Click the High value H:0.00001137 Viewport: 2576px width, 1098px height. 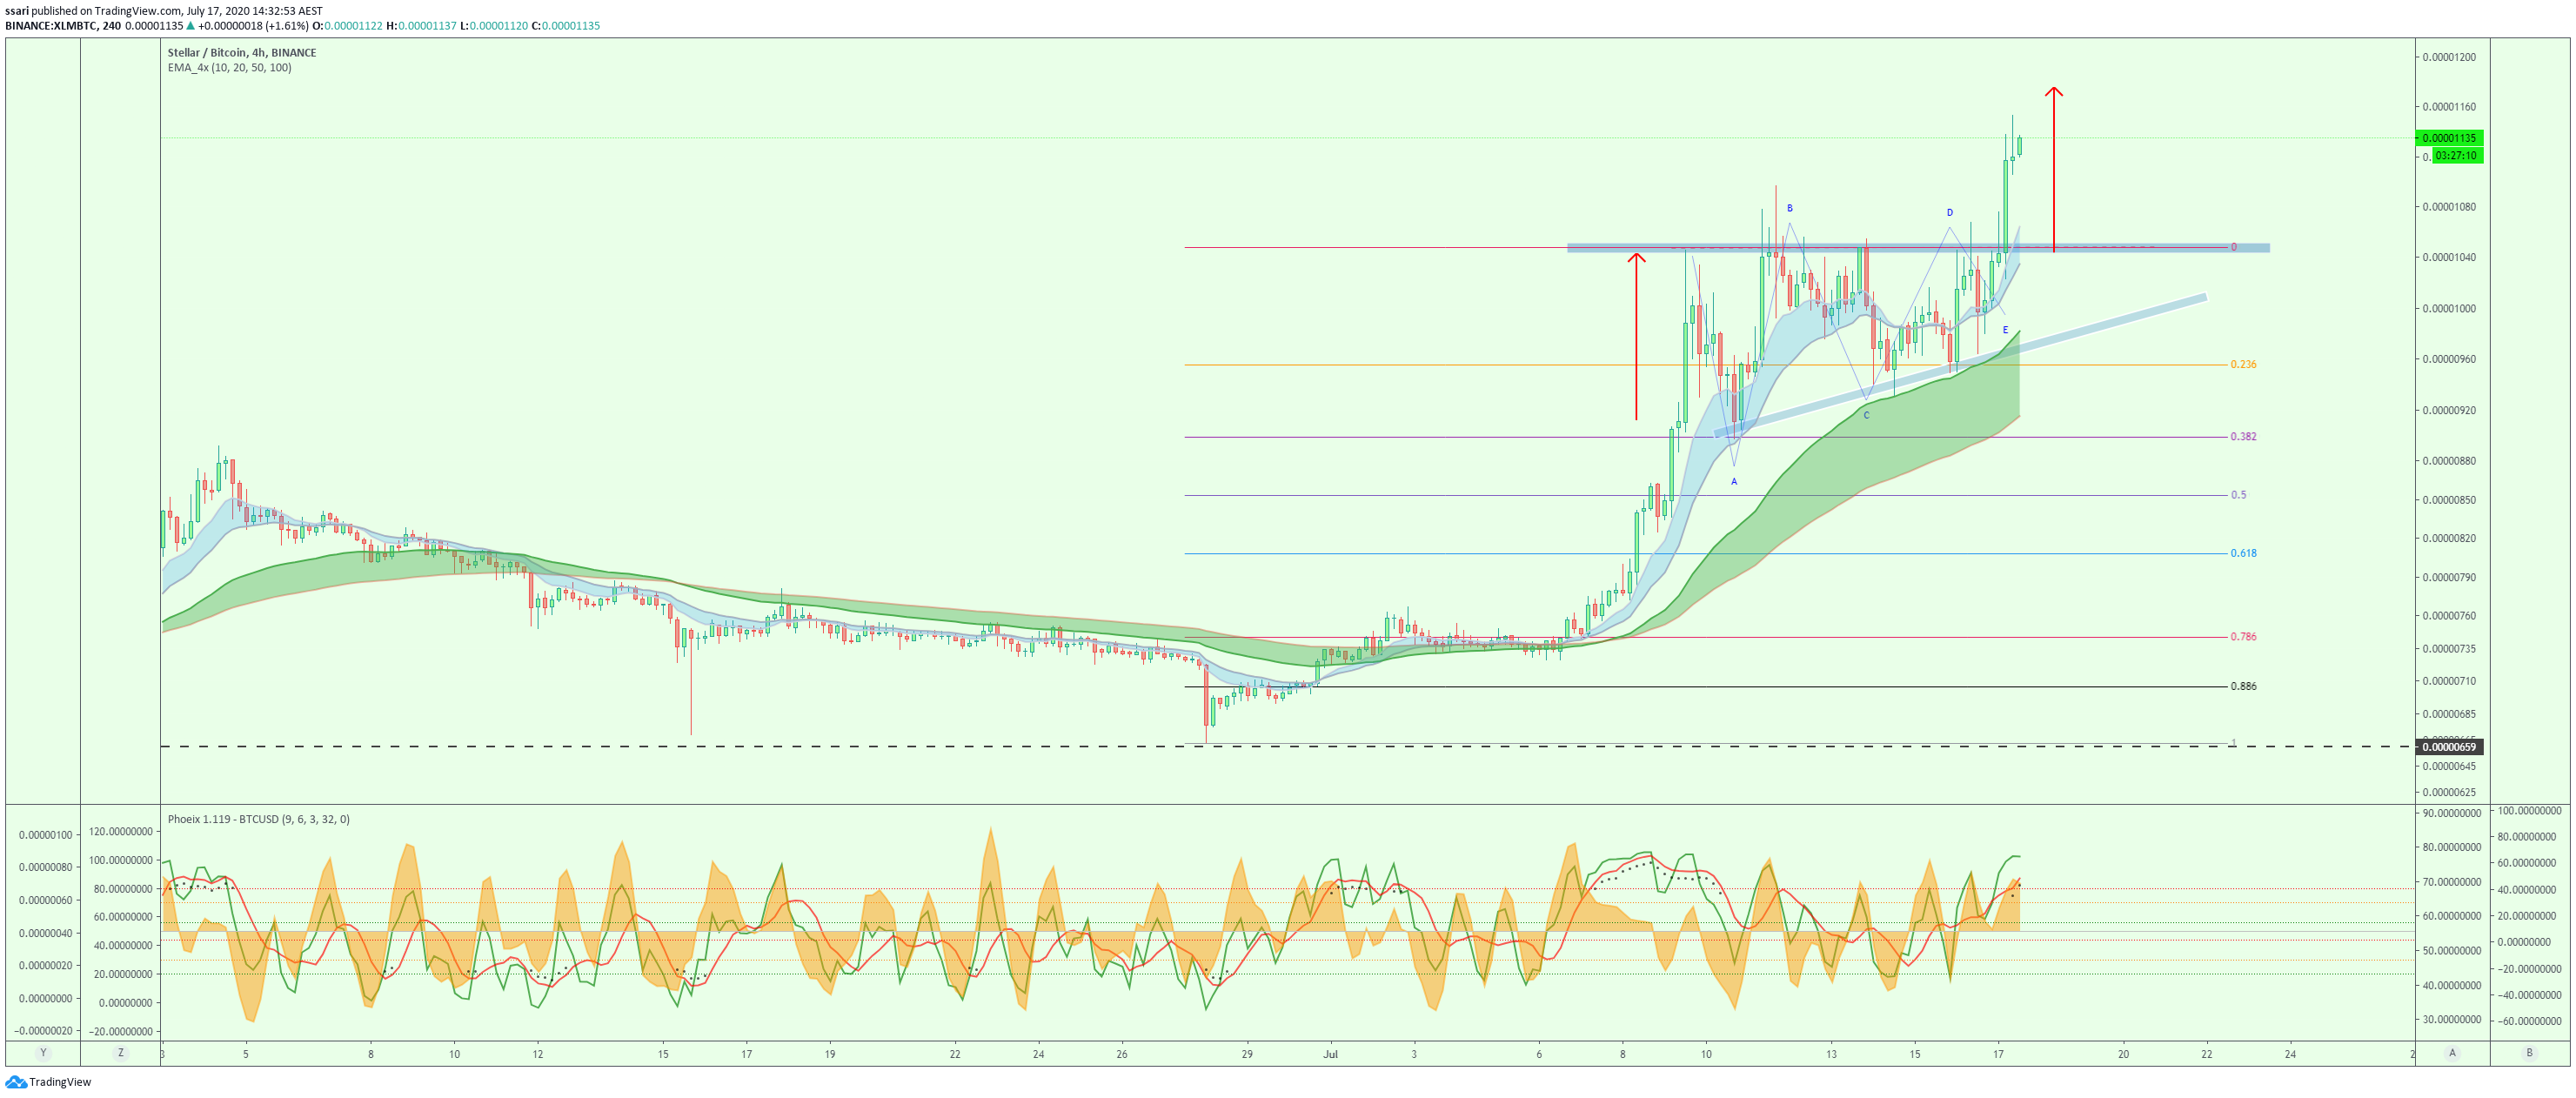pos(422,26)
